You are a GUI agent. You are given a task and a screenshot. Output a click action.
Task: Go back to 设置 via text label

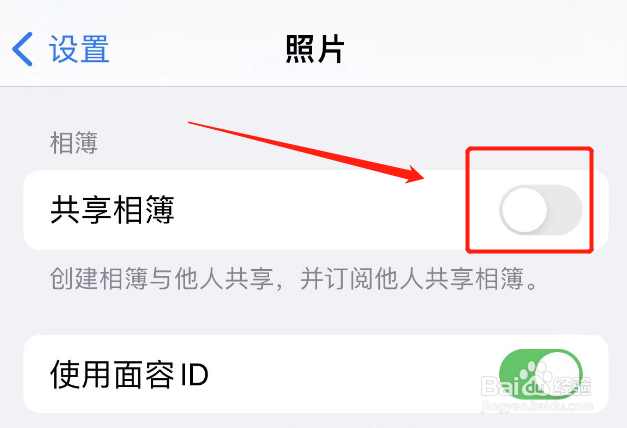tap(79, 49)
